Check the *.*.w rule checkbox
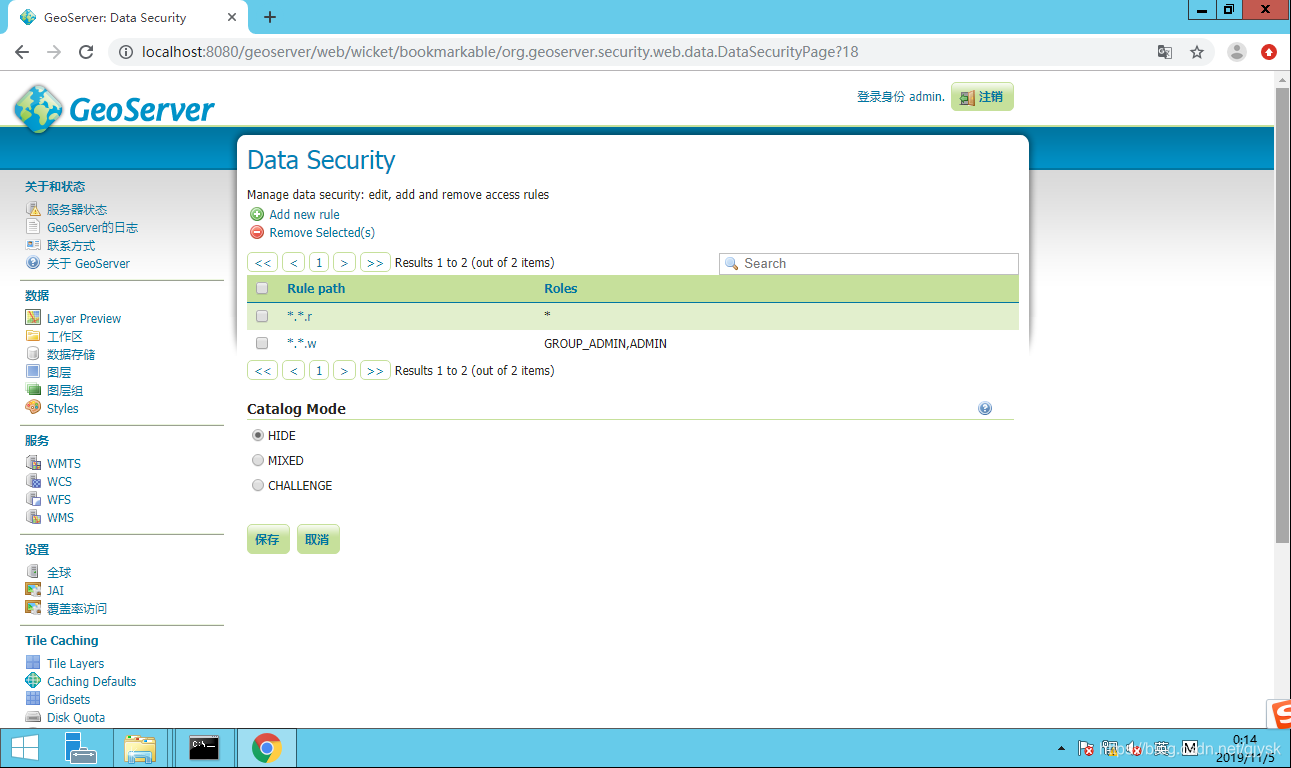 pos(262,343)
